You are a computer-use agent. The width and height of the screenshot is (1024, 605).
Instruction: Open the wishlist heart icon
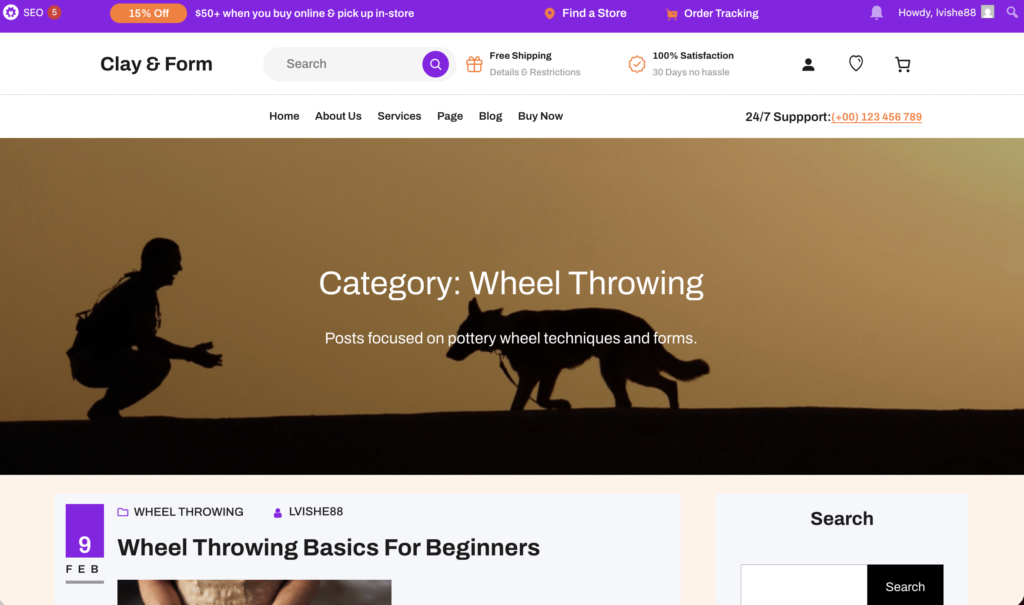point(856,63)
